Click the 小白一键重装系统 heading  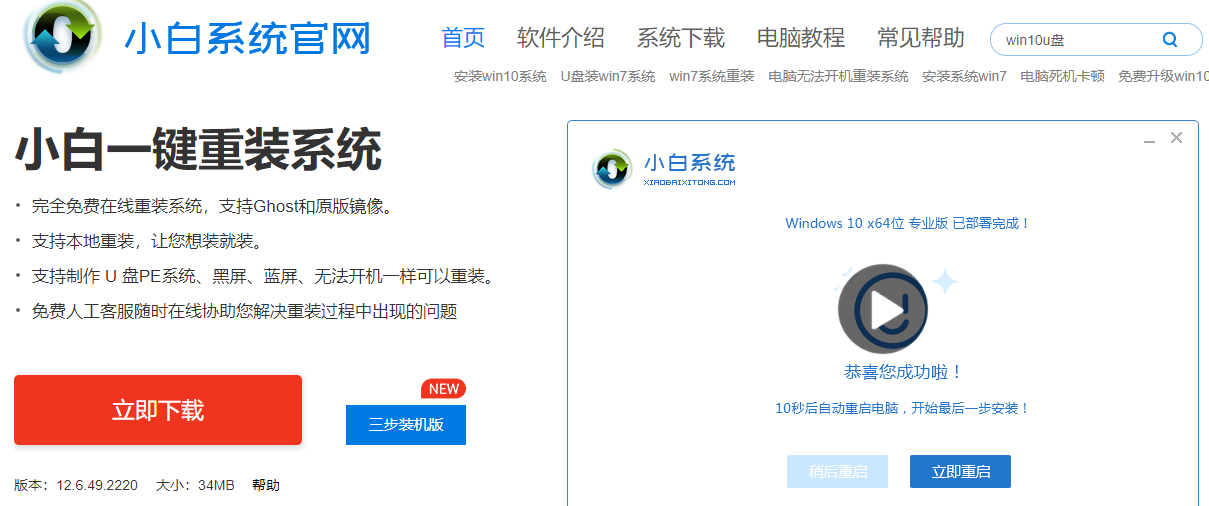(x=198, y=151)
